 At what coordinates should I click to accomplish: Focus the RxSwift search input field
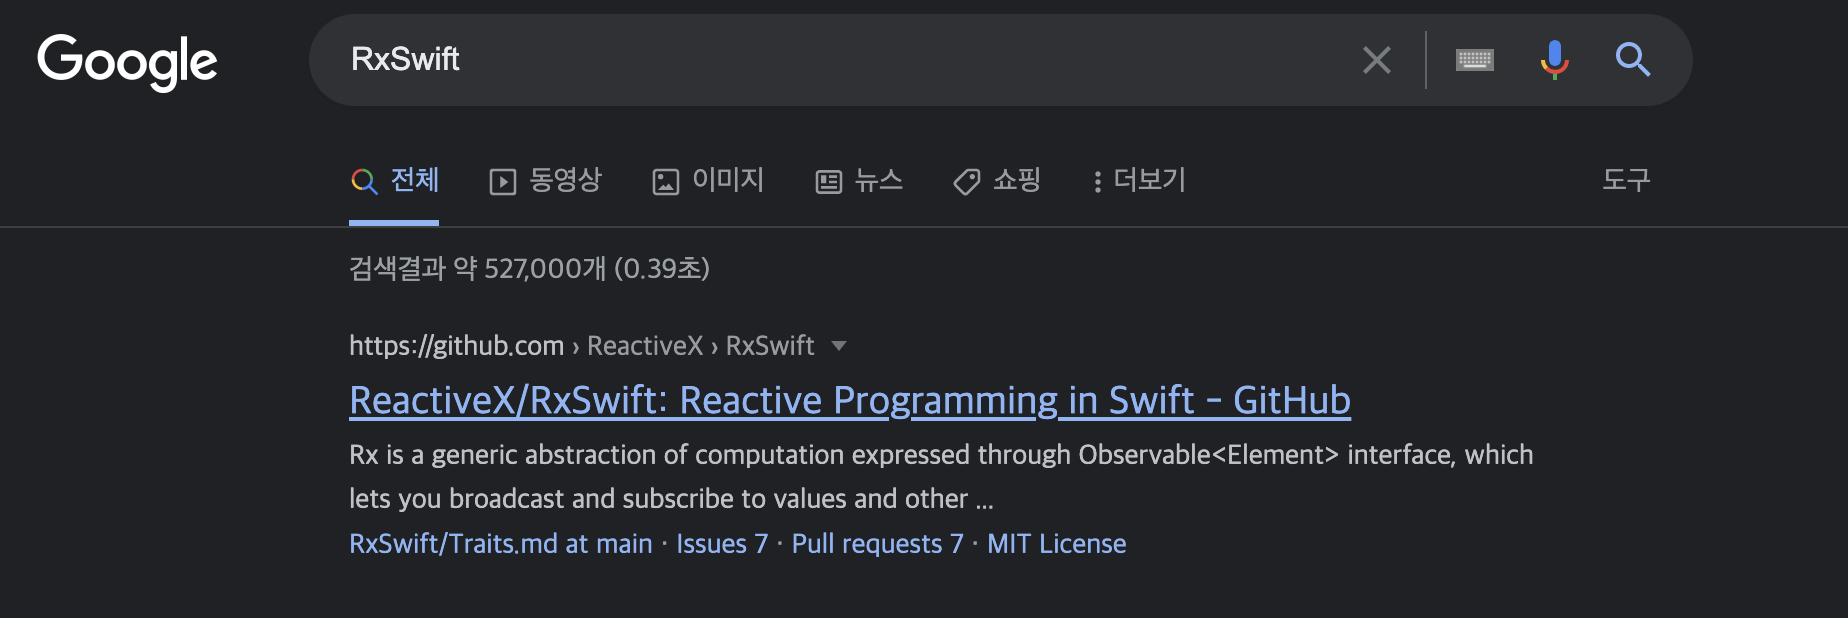pyautogui.click(x=840, y=60)
